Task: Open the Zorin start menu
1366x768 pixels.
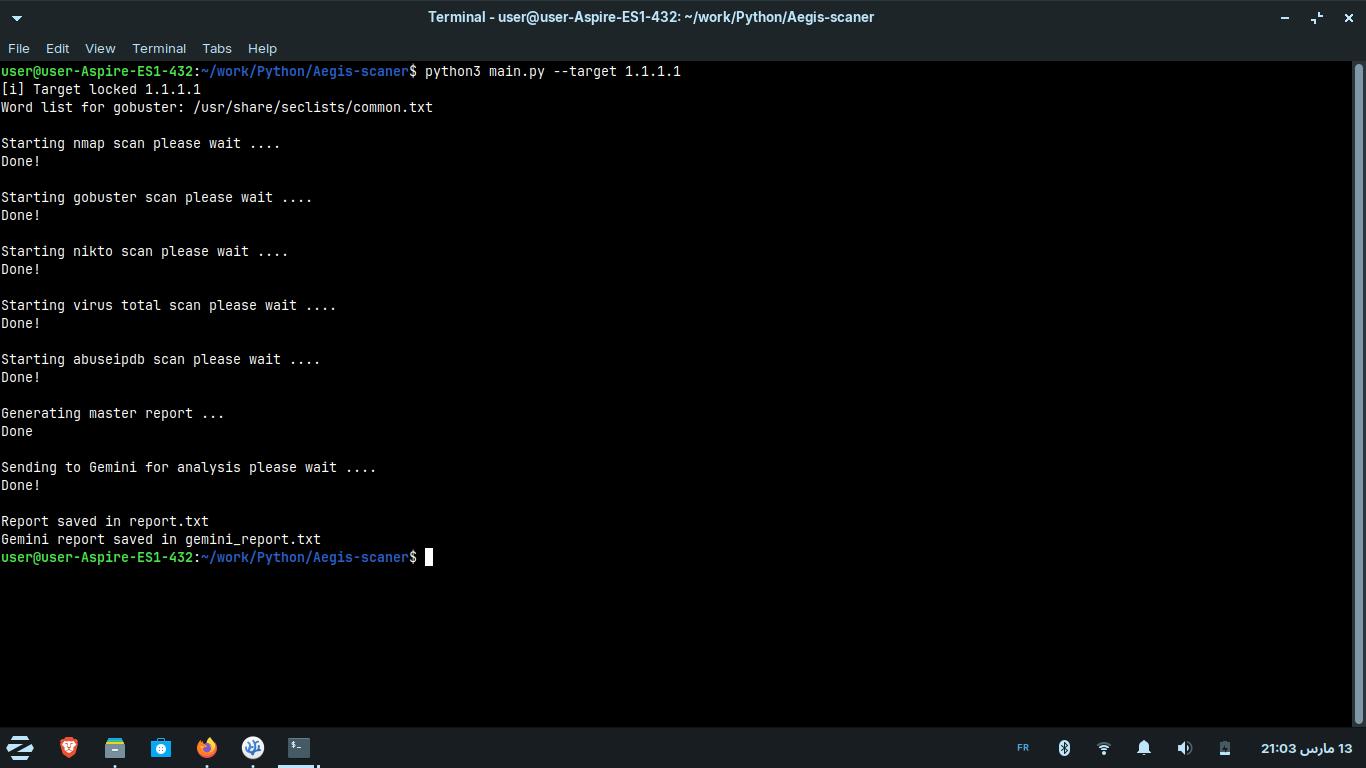Action: 20,747
